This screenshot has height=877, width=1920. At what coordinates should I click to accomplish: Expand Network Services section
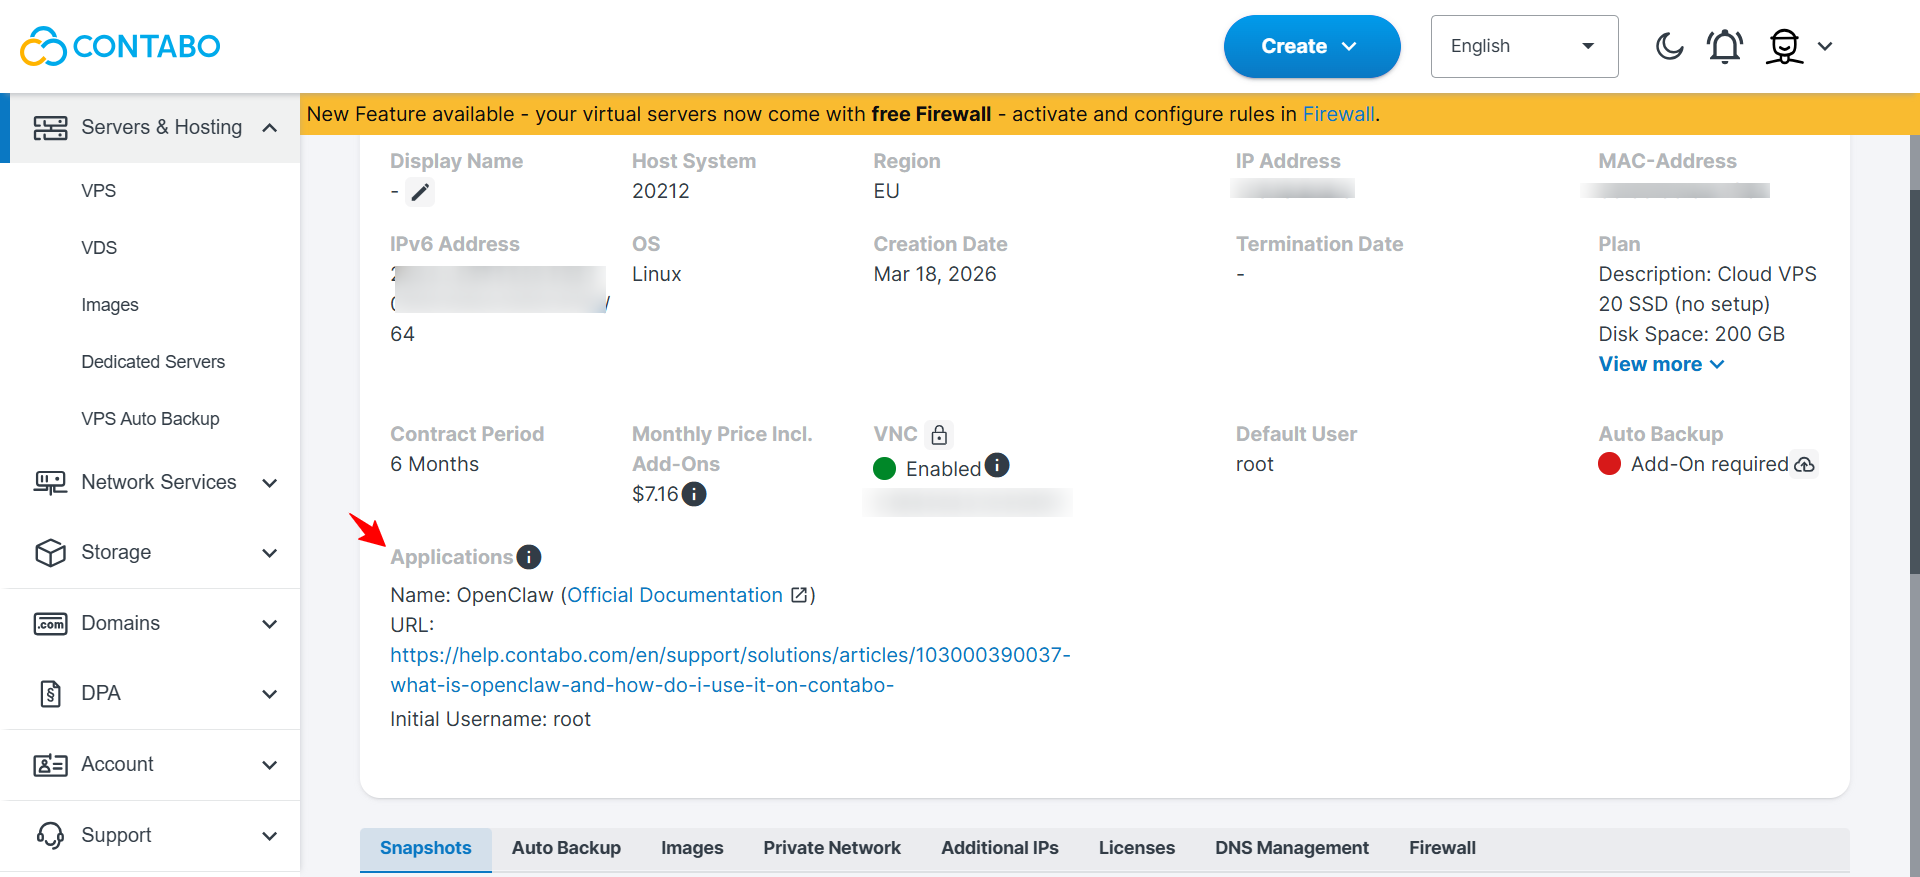(270, 483)
